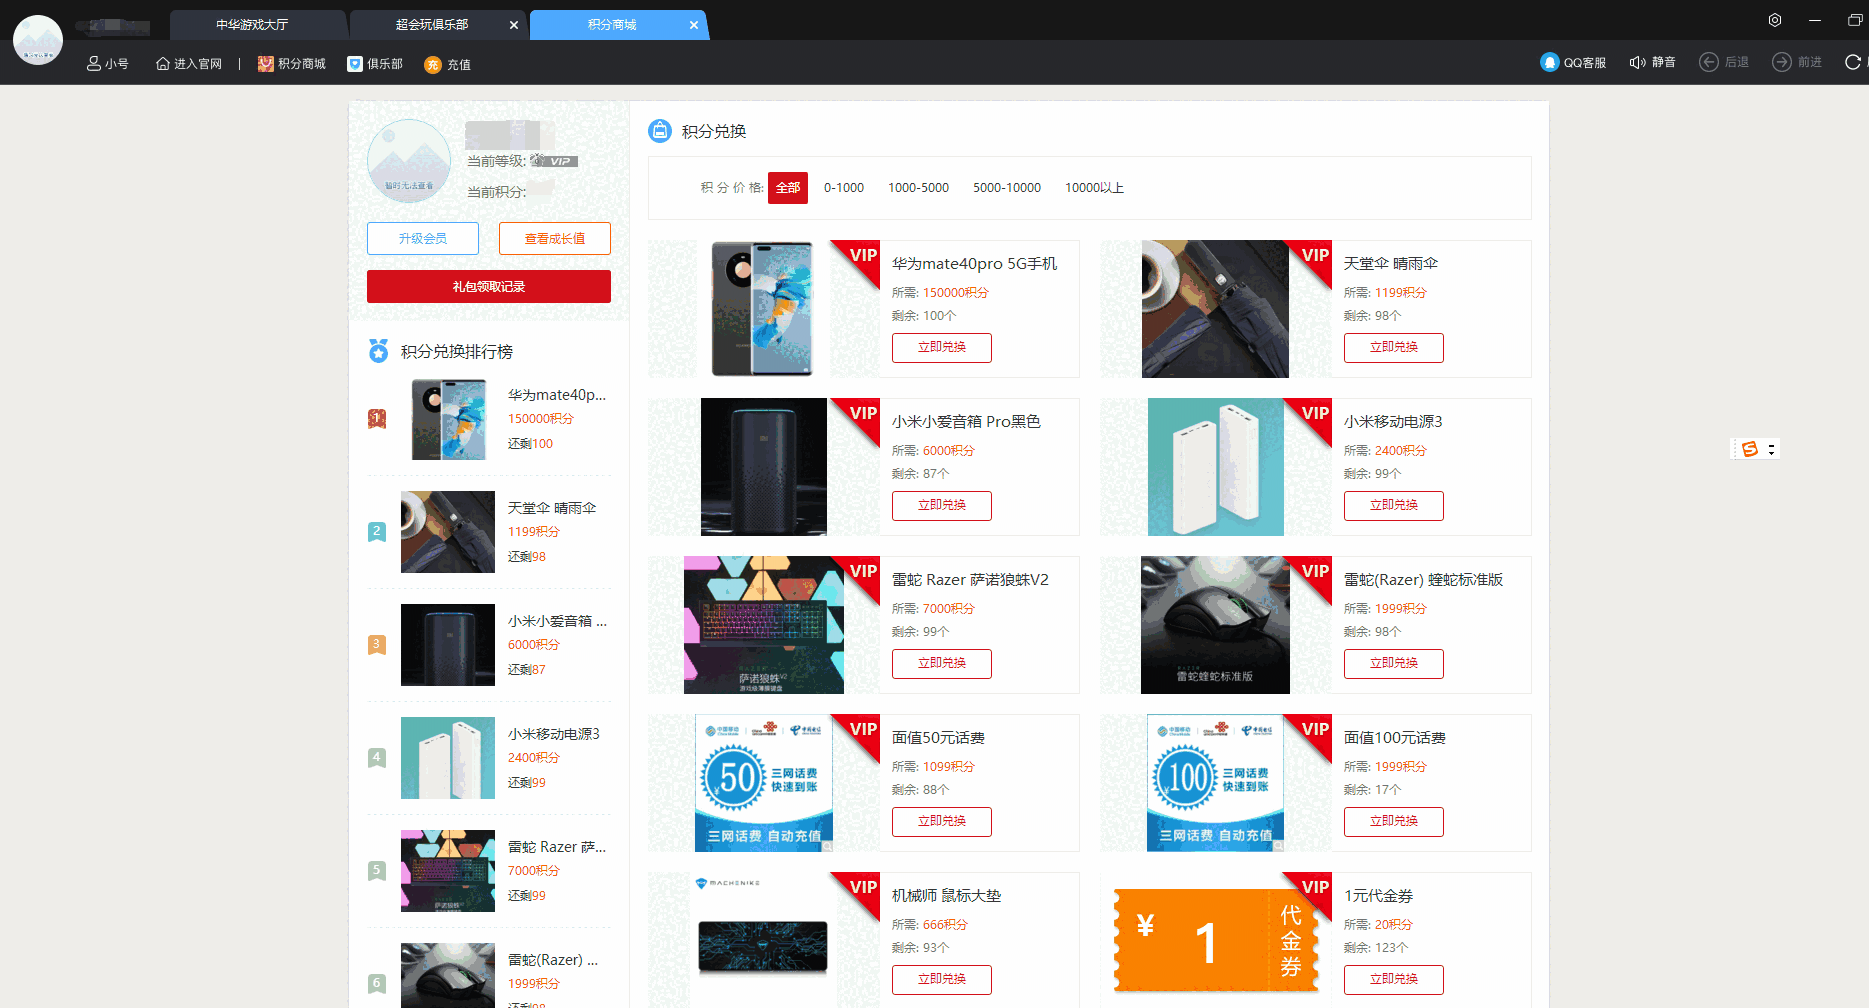Redeem the 机械师 鼠标大垫
Viewport: 1869px width, 1008px height.
[942, 980]
